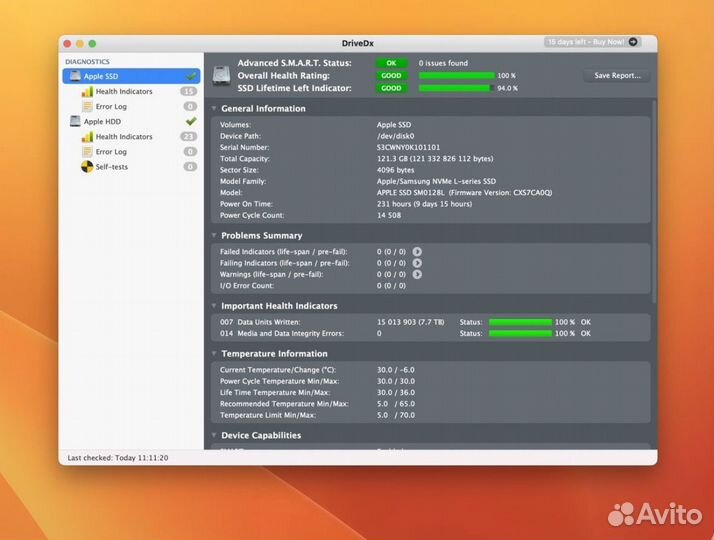The height and width of the screenshot is (540, 714).
Task: Collapse the Important Health Indicators section
Action: coord(214,306)
